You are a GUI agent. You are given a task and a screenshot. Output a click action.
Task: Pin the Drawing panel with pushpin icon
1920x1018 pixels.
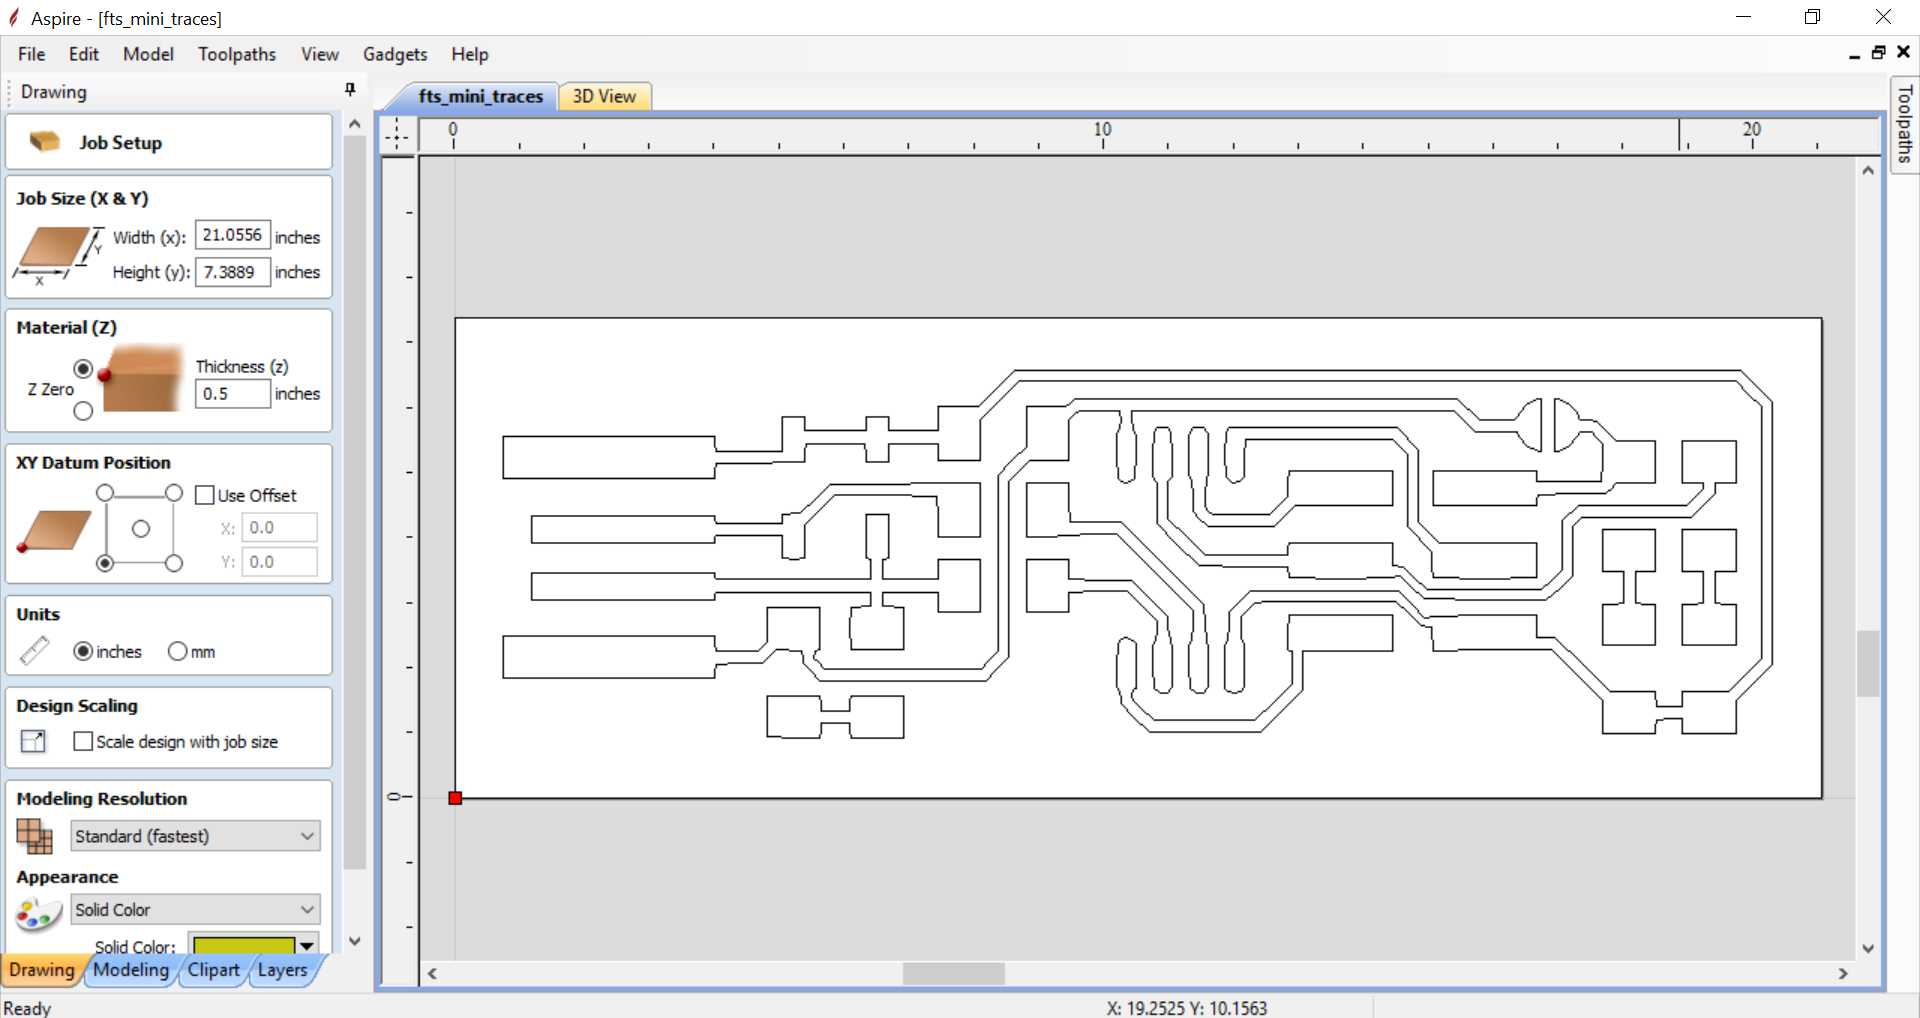(x=350, y=90)
